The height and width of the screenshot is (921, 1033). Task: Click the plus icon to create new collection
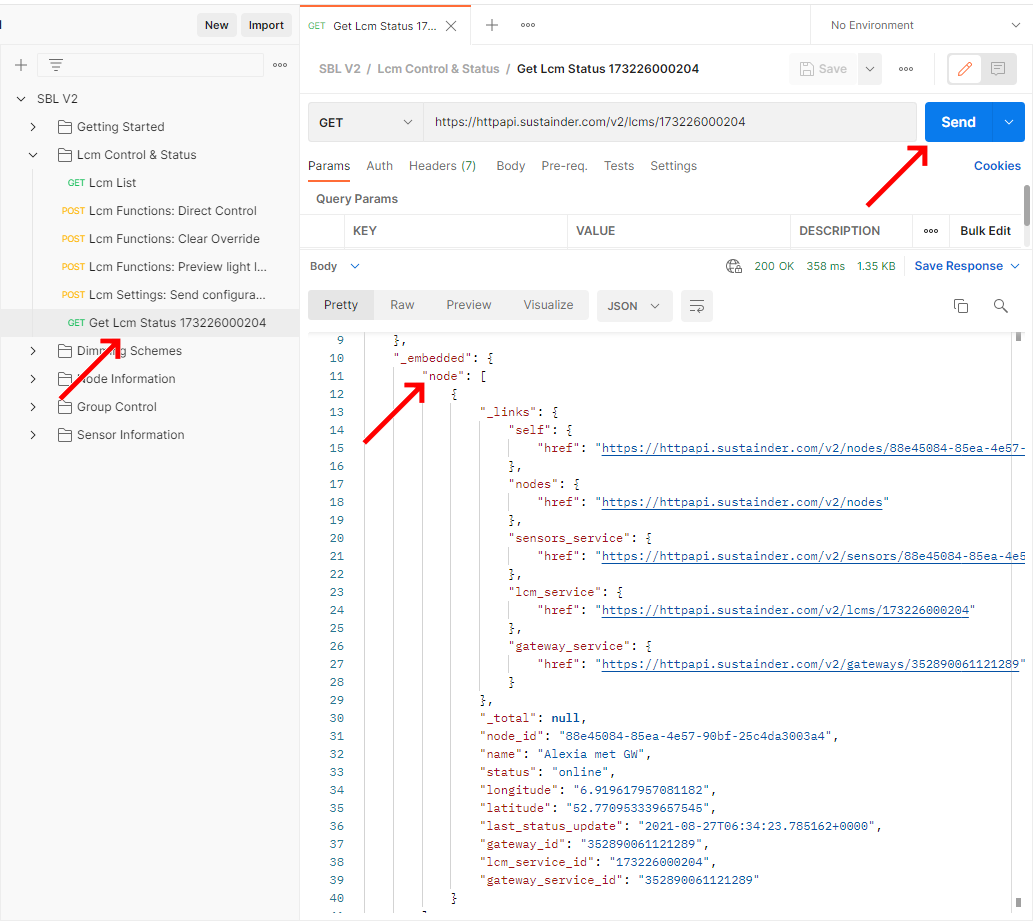[x=20, y=64]
